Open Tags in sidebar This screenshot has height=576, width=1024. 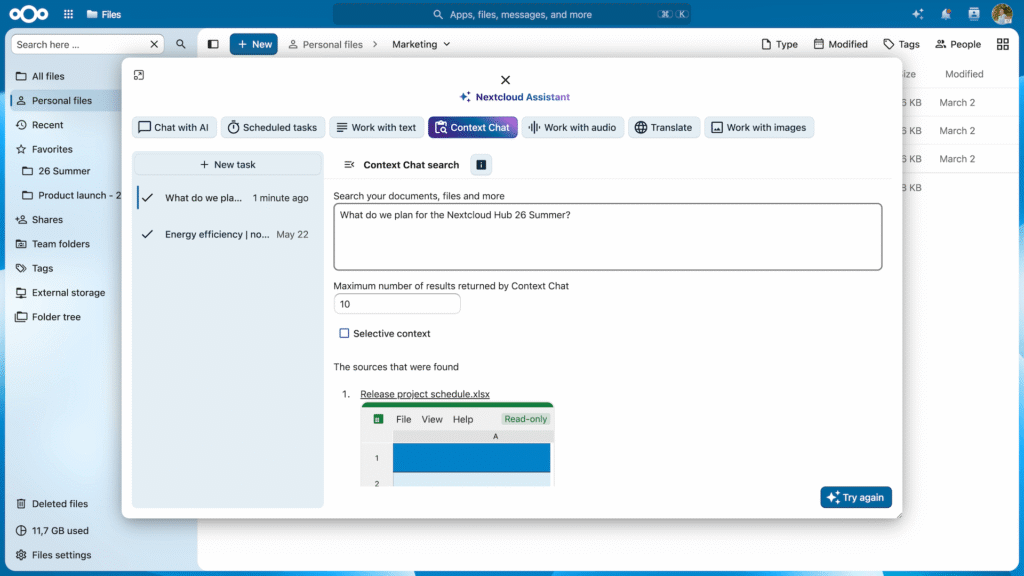65,268
